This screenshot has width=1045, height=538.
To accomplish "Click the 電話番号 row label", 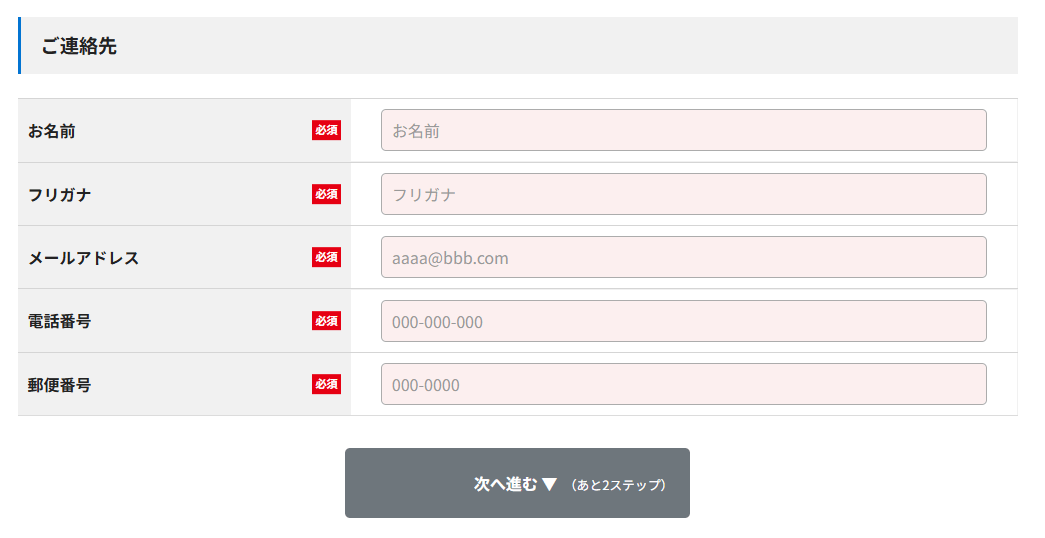I will coord(60,322).
